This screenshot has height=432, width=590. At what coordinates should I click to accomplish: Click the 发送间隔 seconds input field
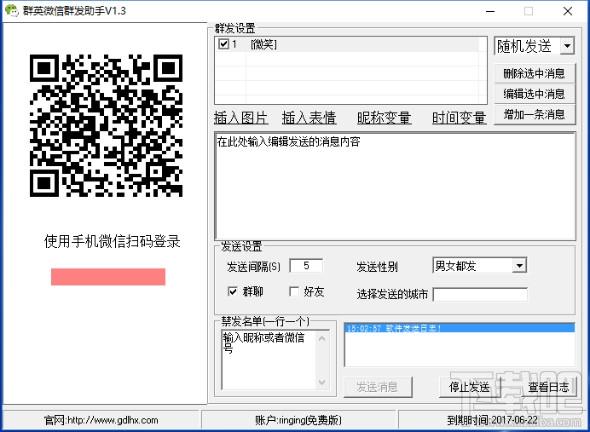(306, 266)
